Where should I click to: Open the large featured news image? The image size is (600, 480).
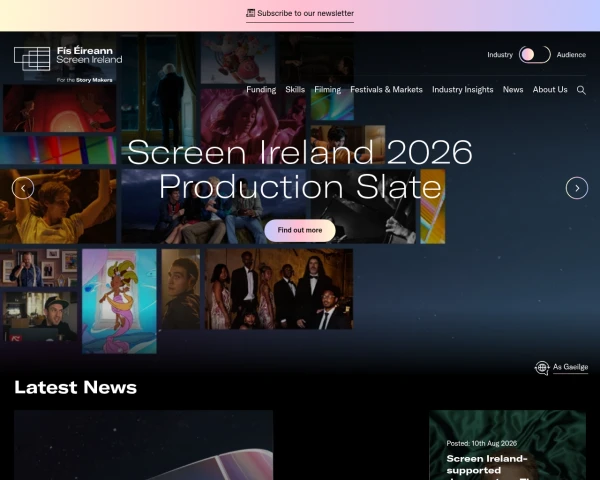pyautogui.click(x=143, y=445)
